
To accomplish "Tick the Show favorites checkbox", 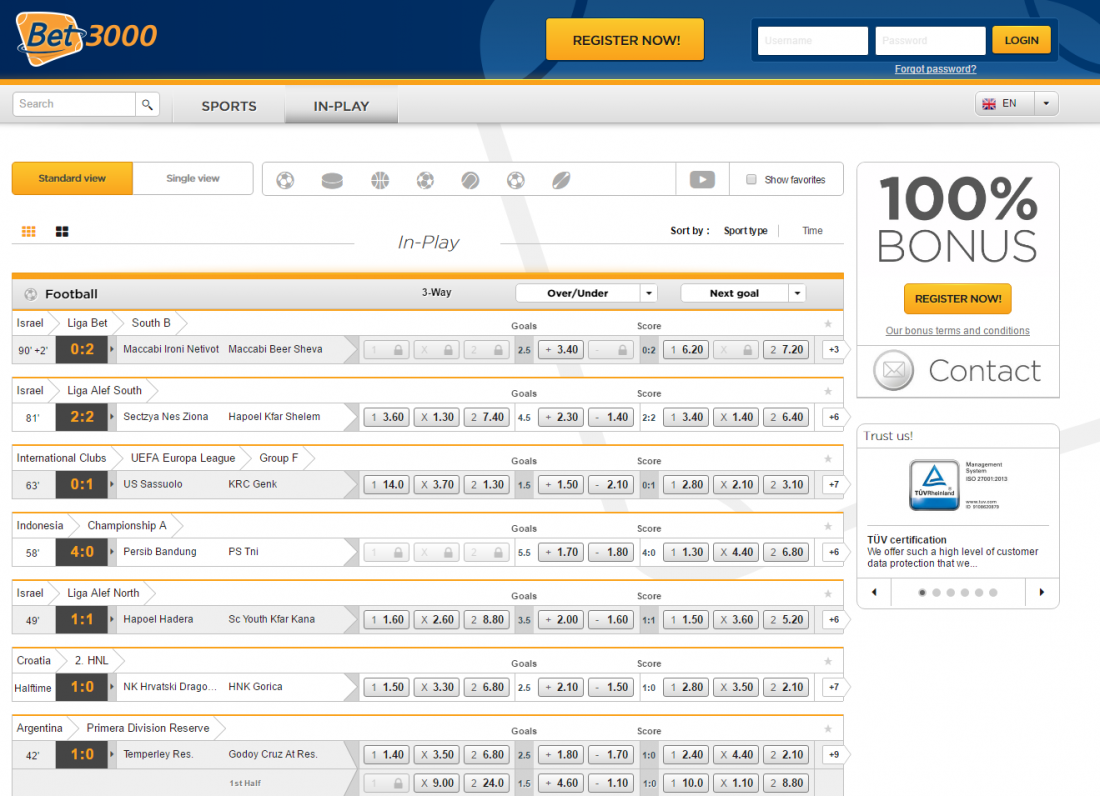I will click(751, 180).
